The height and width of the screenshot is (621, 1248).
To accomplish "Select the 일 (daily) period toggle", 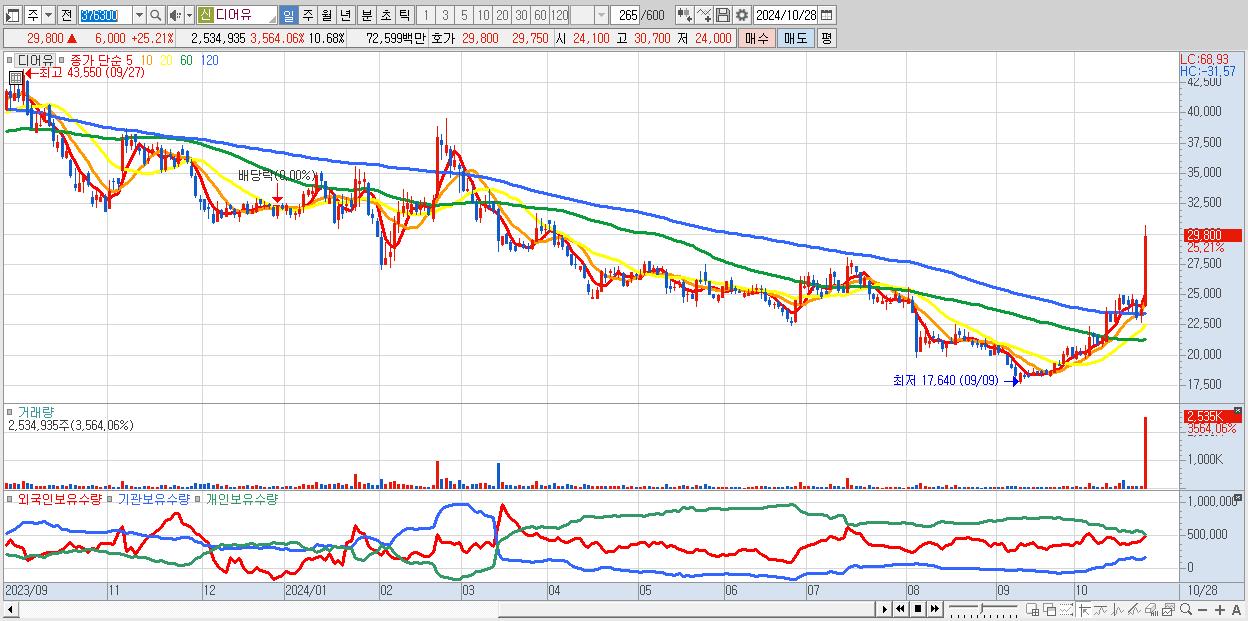I will tap(288, 16).
